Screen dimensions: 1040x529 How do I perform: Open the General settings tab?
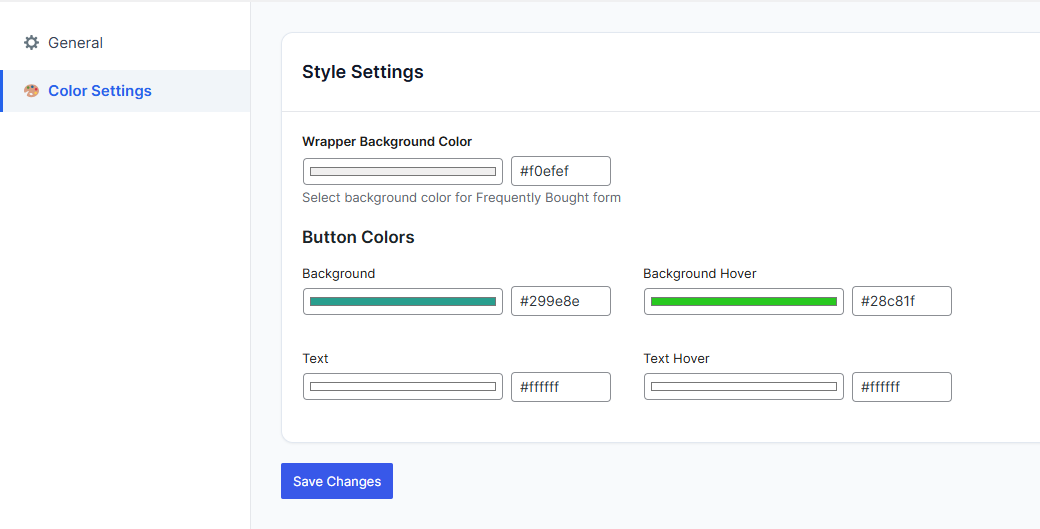pos(75,43)
